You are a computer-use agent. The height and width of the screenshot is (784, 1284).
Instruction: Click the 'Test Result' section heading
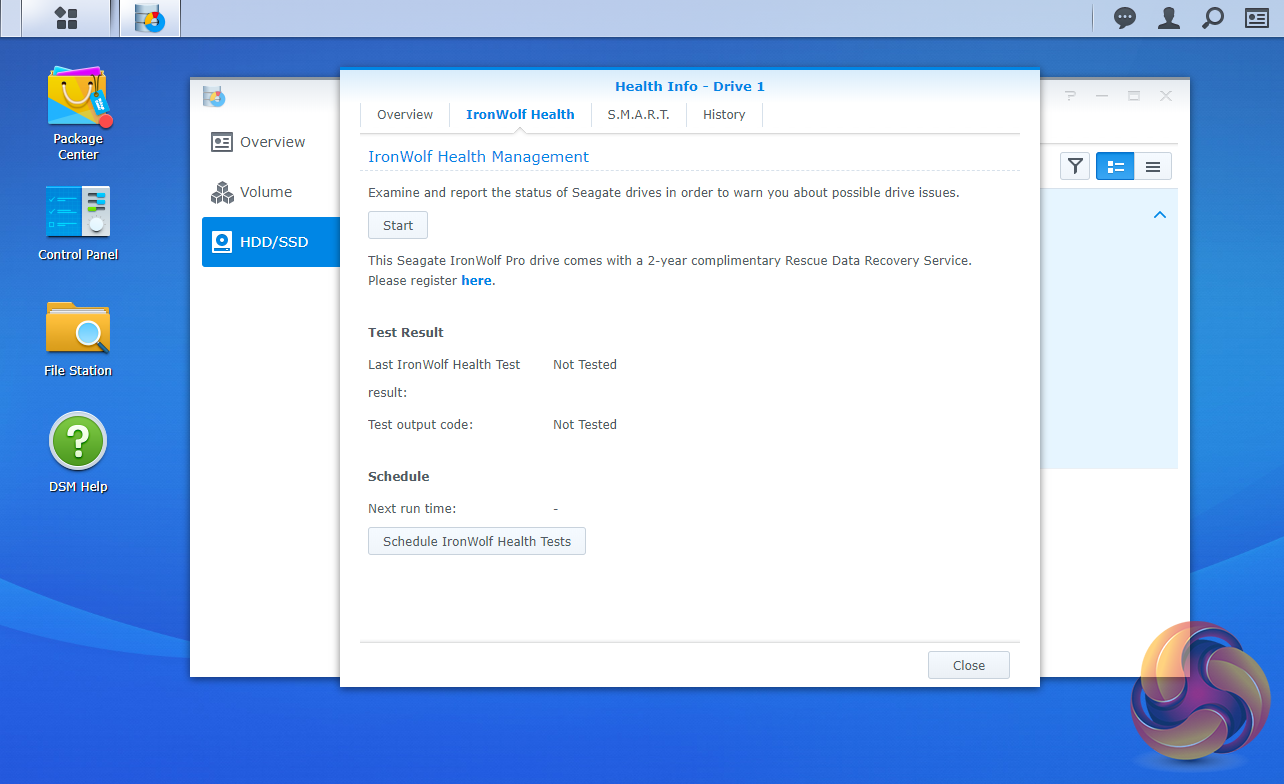pos(406,333)
